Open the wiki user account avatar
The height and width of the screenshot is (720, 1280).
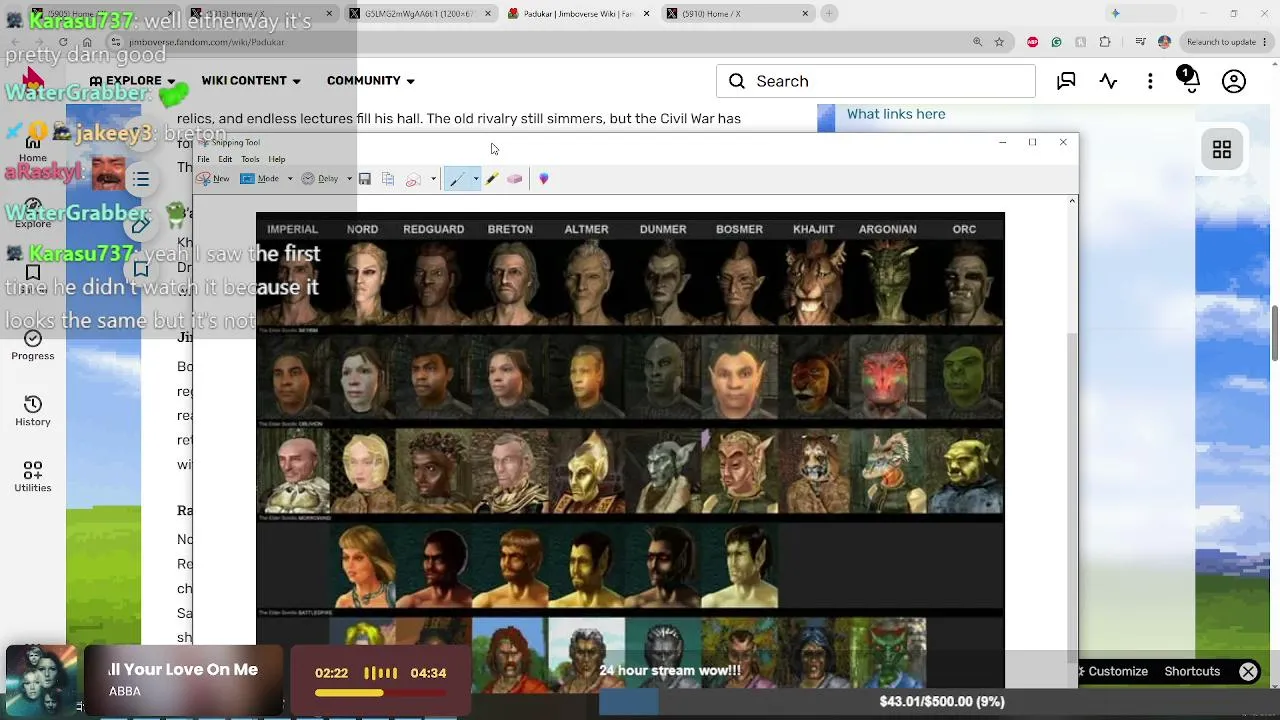pos(1234,81)
